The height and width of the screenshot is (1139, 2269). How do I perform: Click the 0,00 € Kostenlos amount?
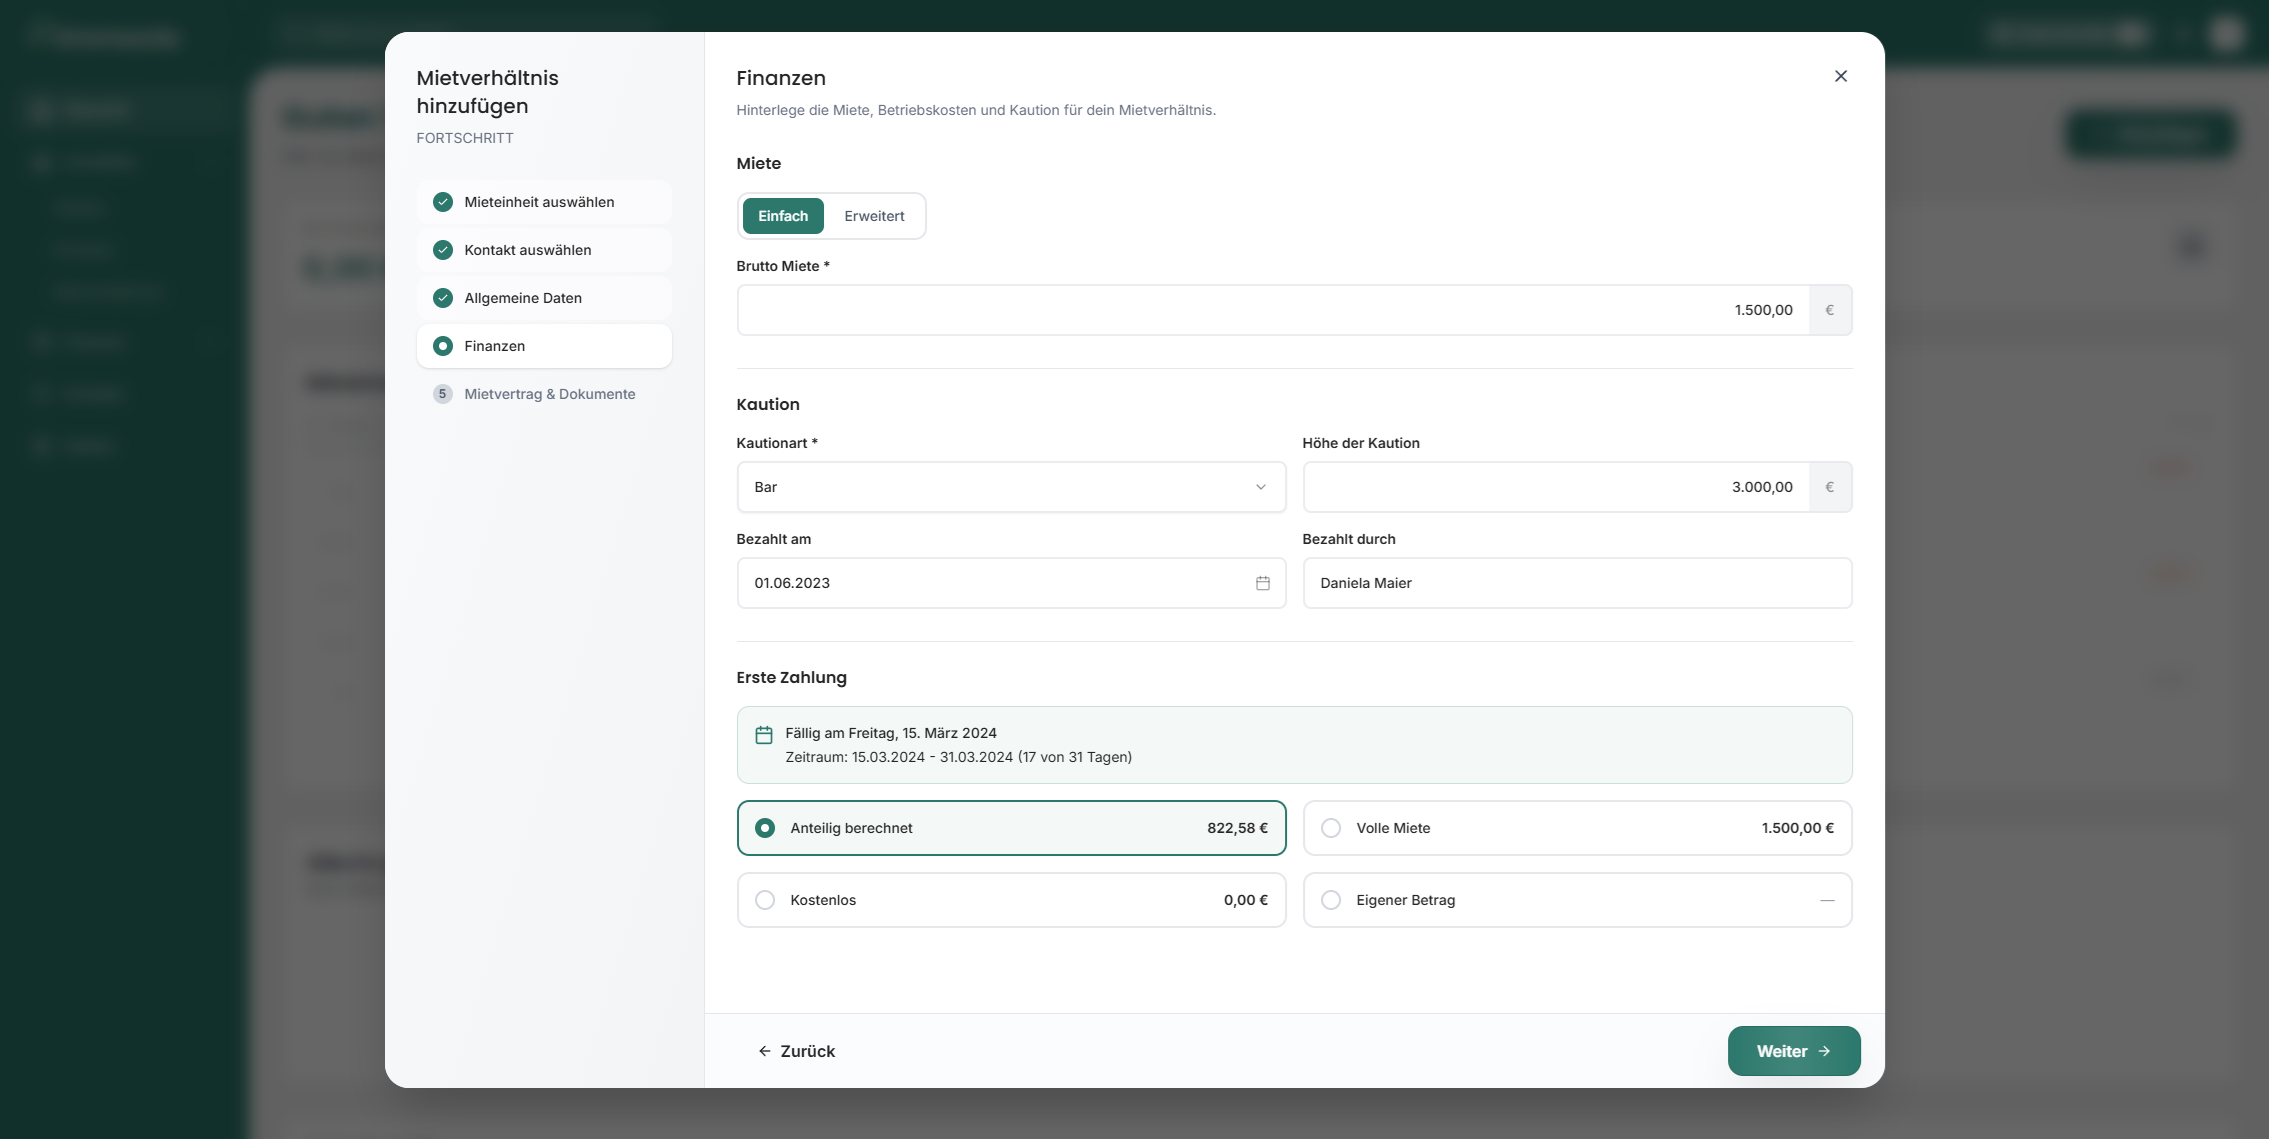[x=1245, y=900]
